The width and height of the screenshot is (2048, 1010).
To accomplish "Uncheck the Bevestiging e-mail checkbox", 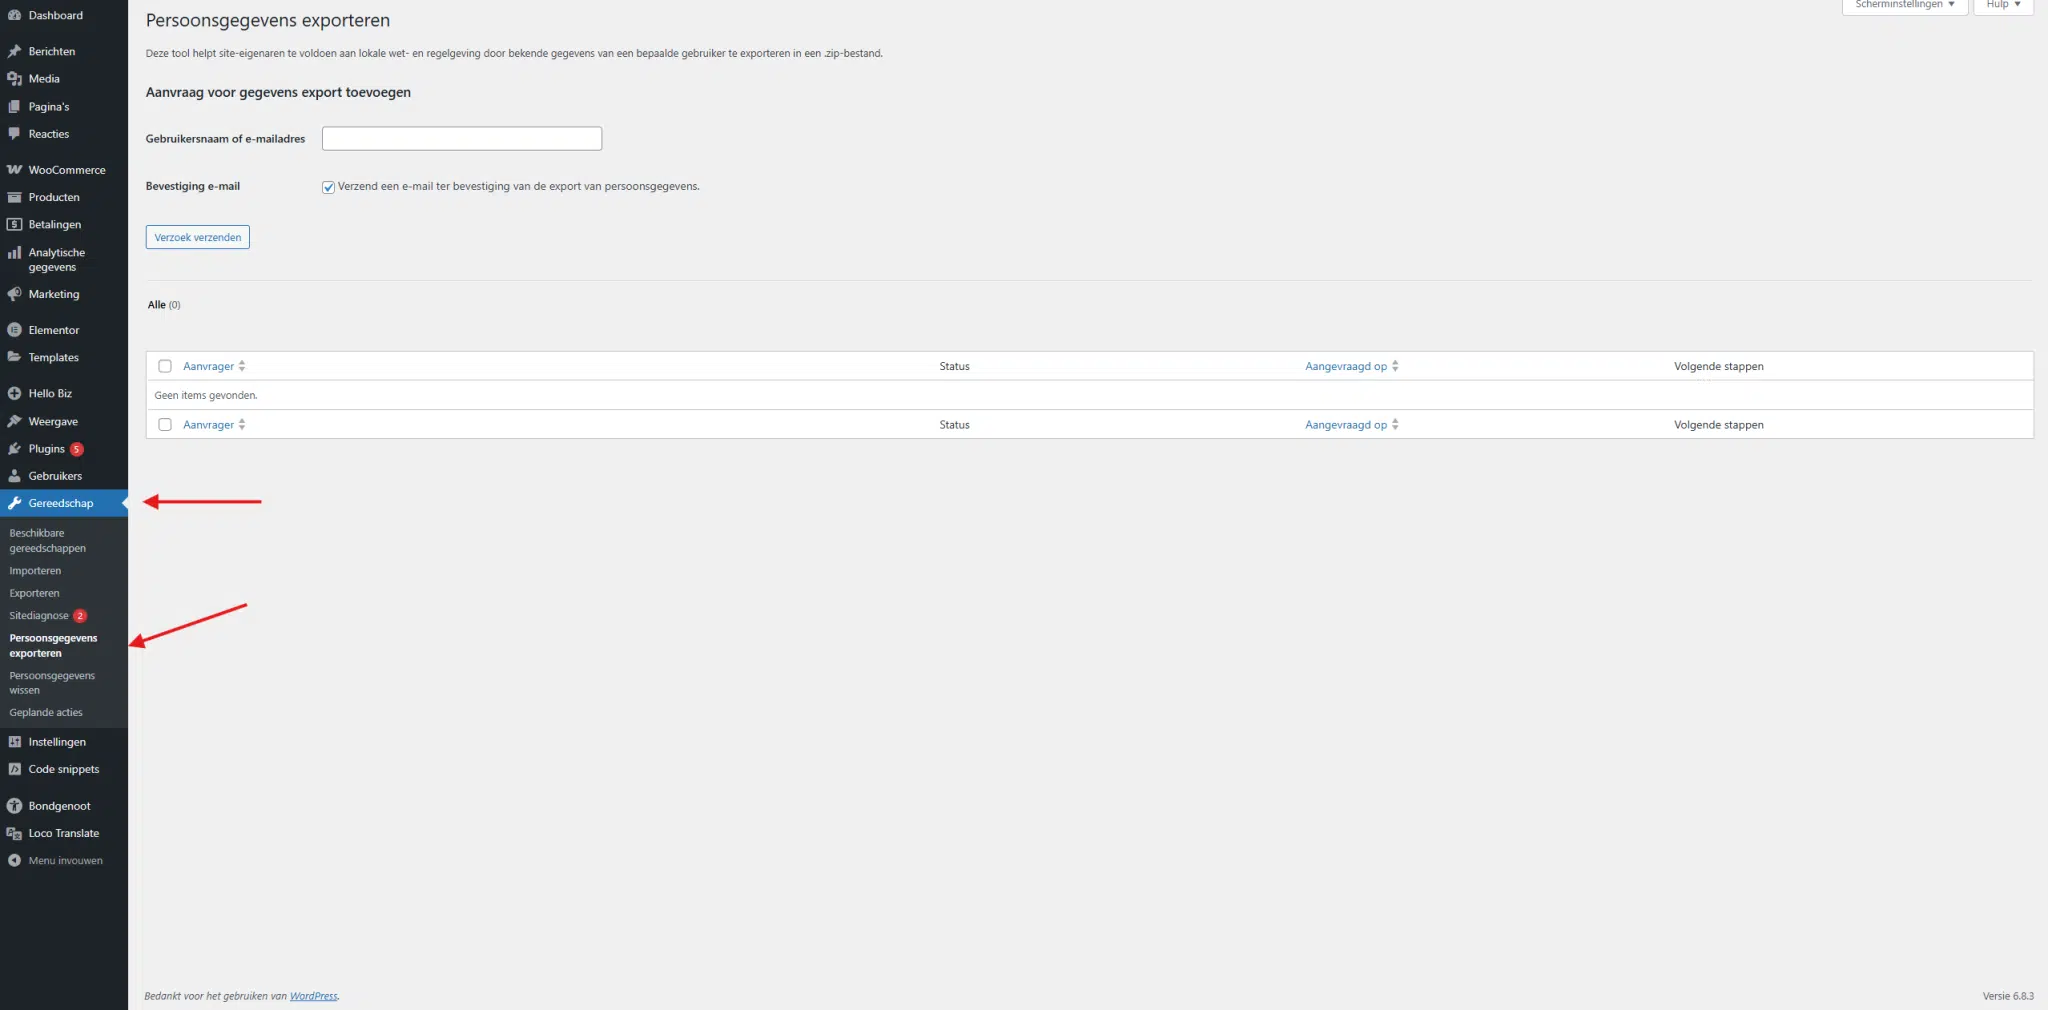I will pyautogui.click(x=328, y=187).
